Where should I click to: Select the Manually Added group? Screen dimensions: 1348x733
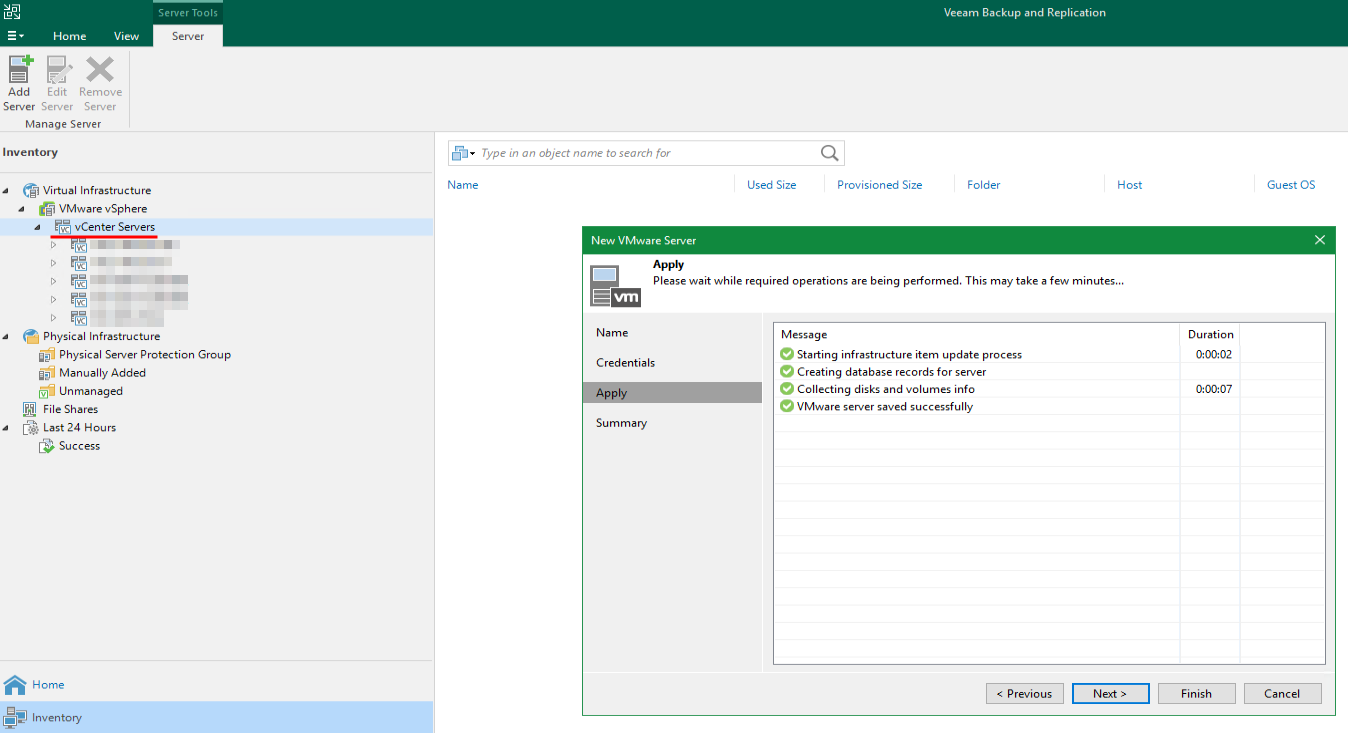[102, 373]
